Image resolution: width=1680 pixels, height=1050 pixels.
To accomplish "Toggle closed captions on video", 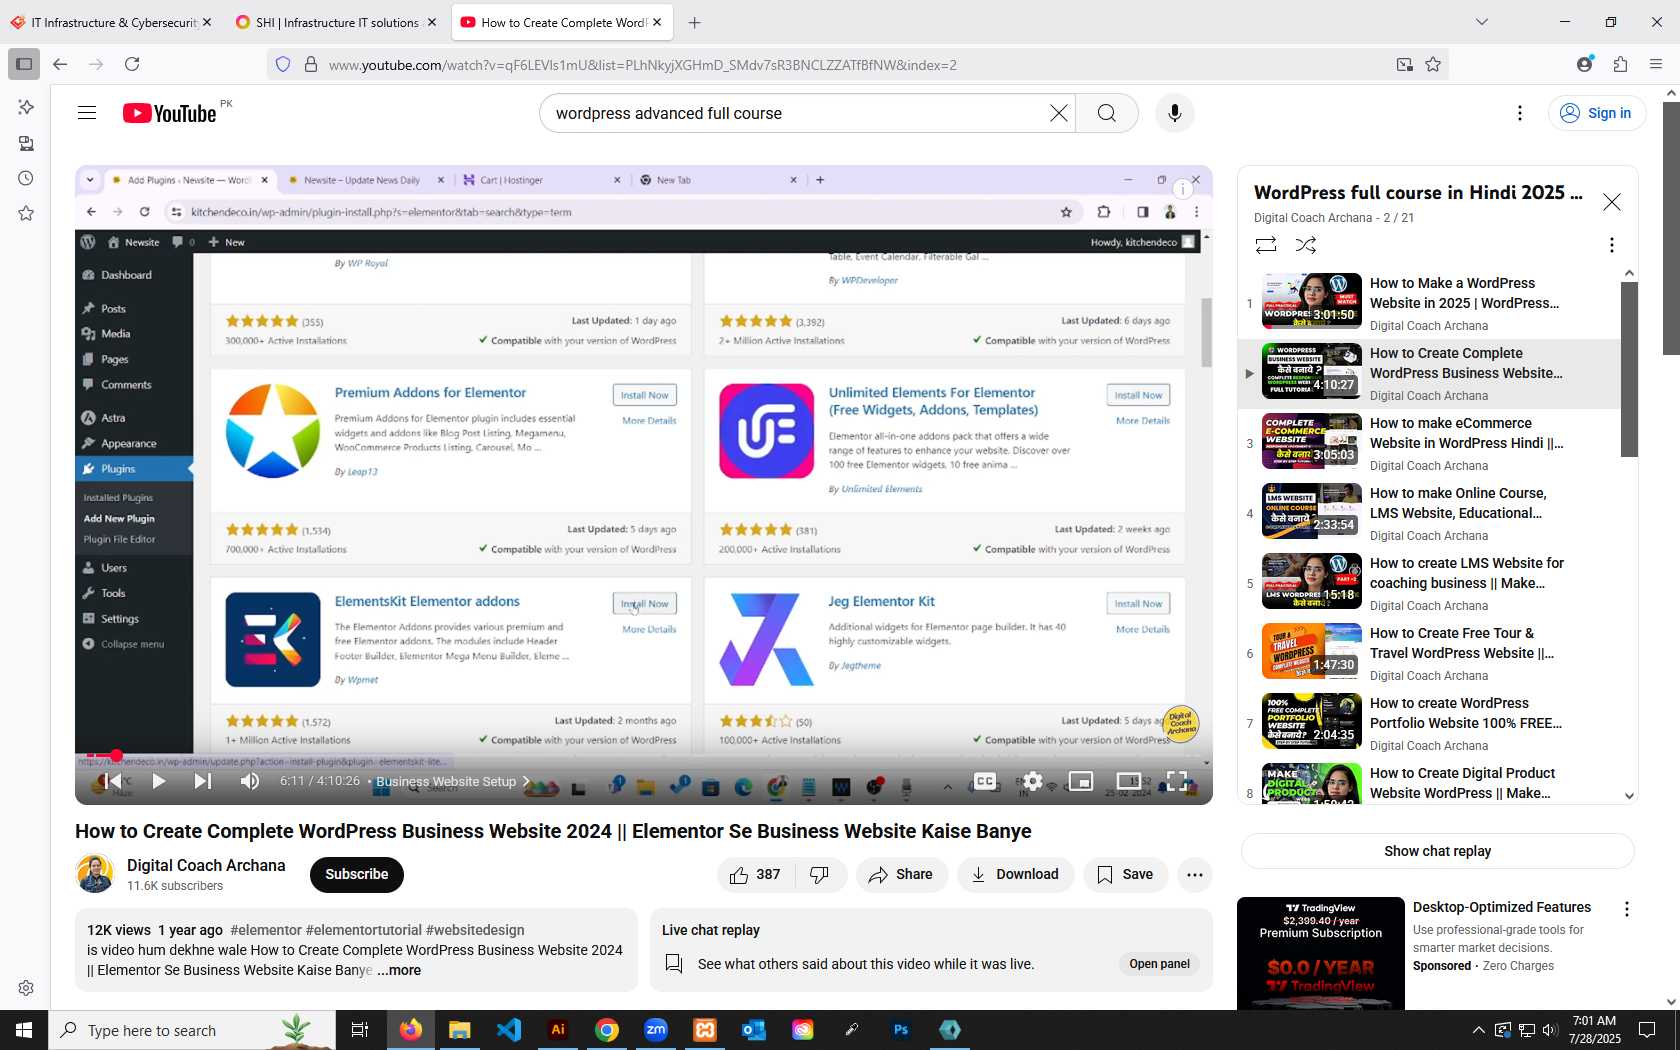I will point(985,781).
